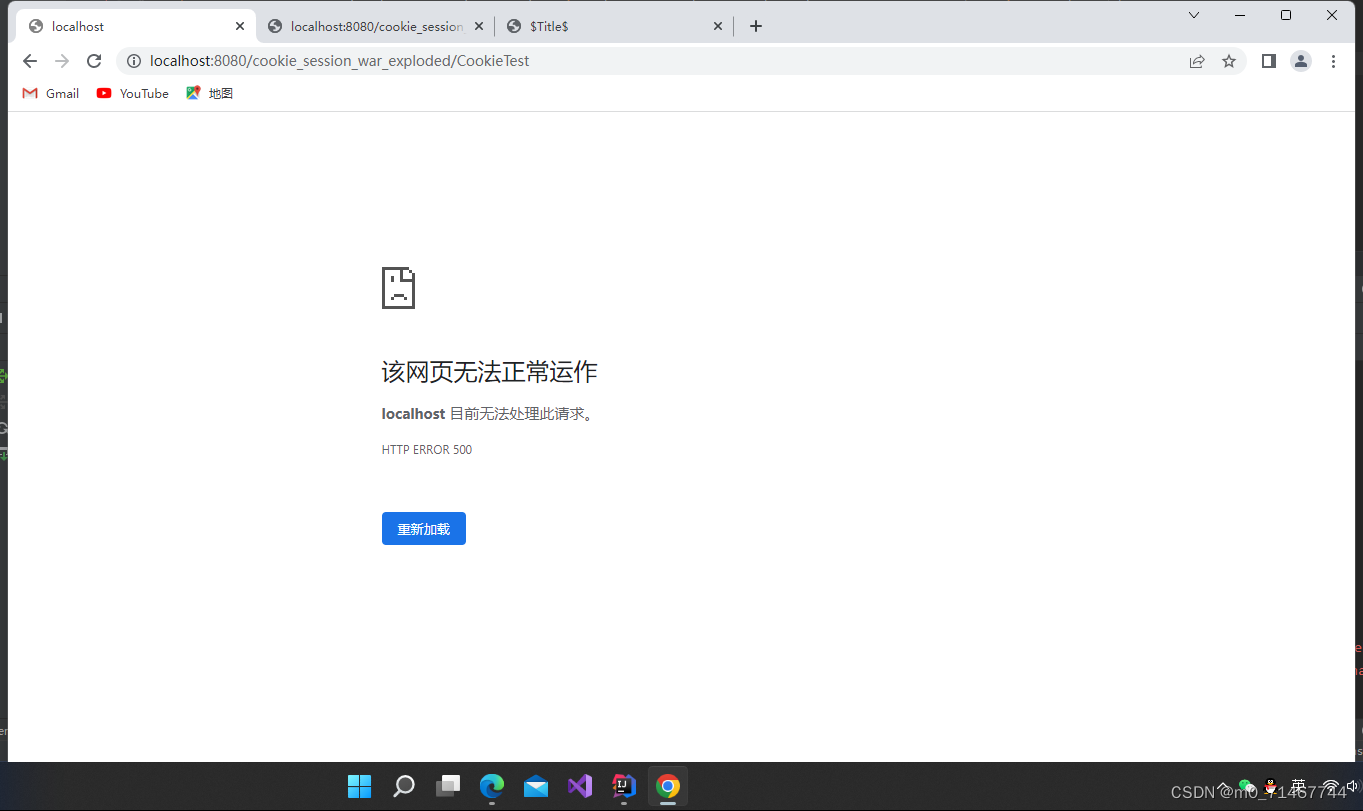Viewport: 1363px width, 811px height.
Task: Open the YouTube bookmark
Action: (132, 93)
